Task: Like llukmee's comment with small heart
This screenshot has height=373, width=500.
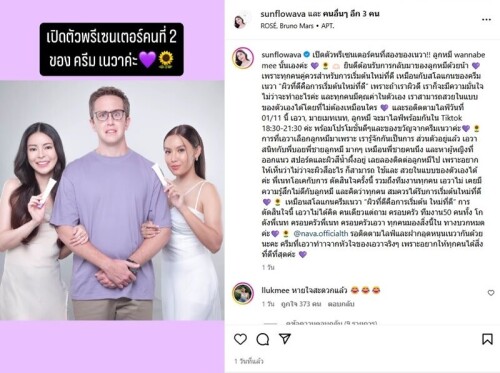Action: (491, 293)
